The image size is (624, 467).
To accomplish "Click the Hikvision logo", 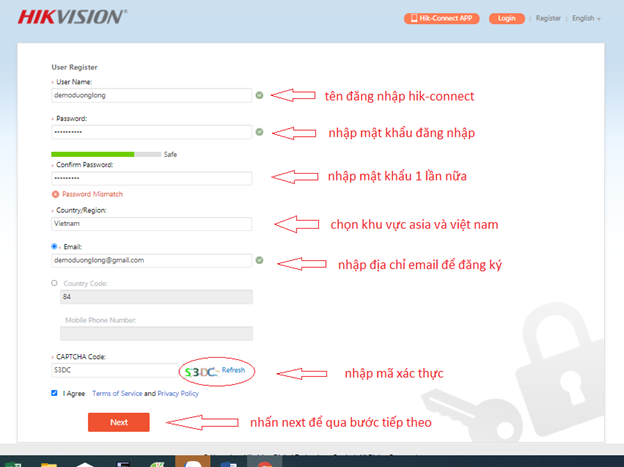I will [72, 17].
